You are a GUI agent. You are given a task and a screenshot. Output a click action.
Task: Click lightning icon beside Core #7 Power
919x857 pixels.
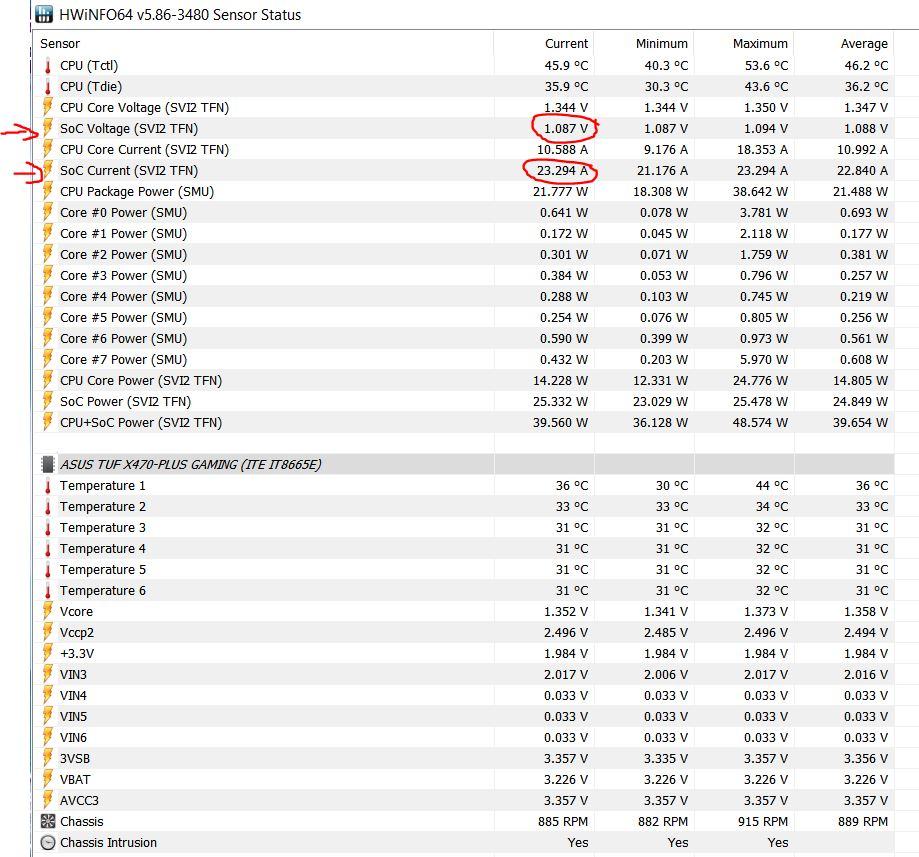[x=48, y=359]
